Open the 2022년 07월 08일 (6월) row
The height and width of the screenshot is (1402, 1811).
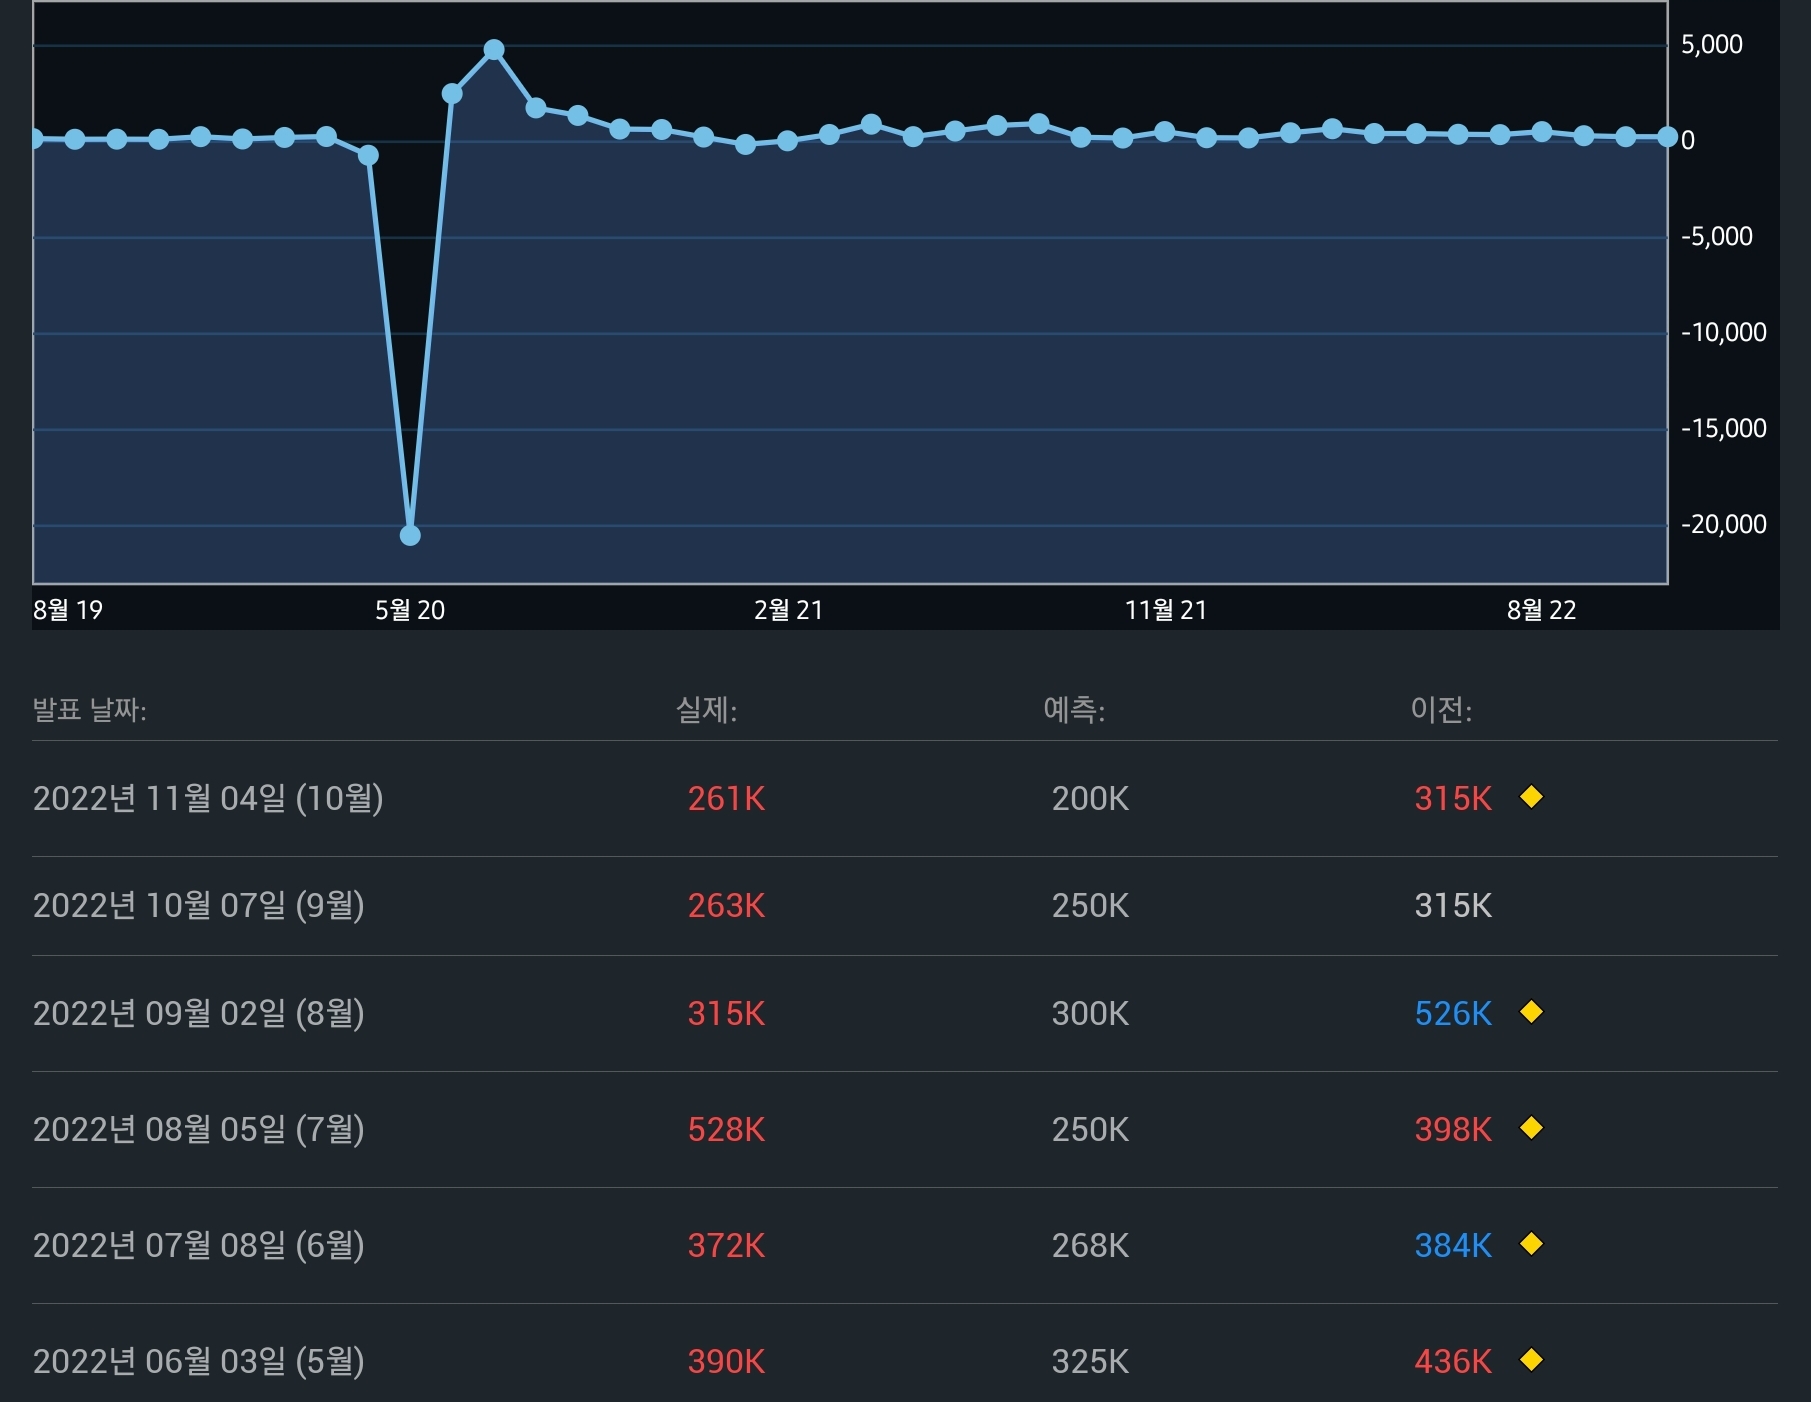904,1246
